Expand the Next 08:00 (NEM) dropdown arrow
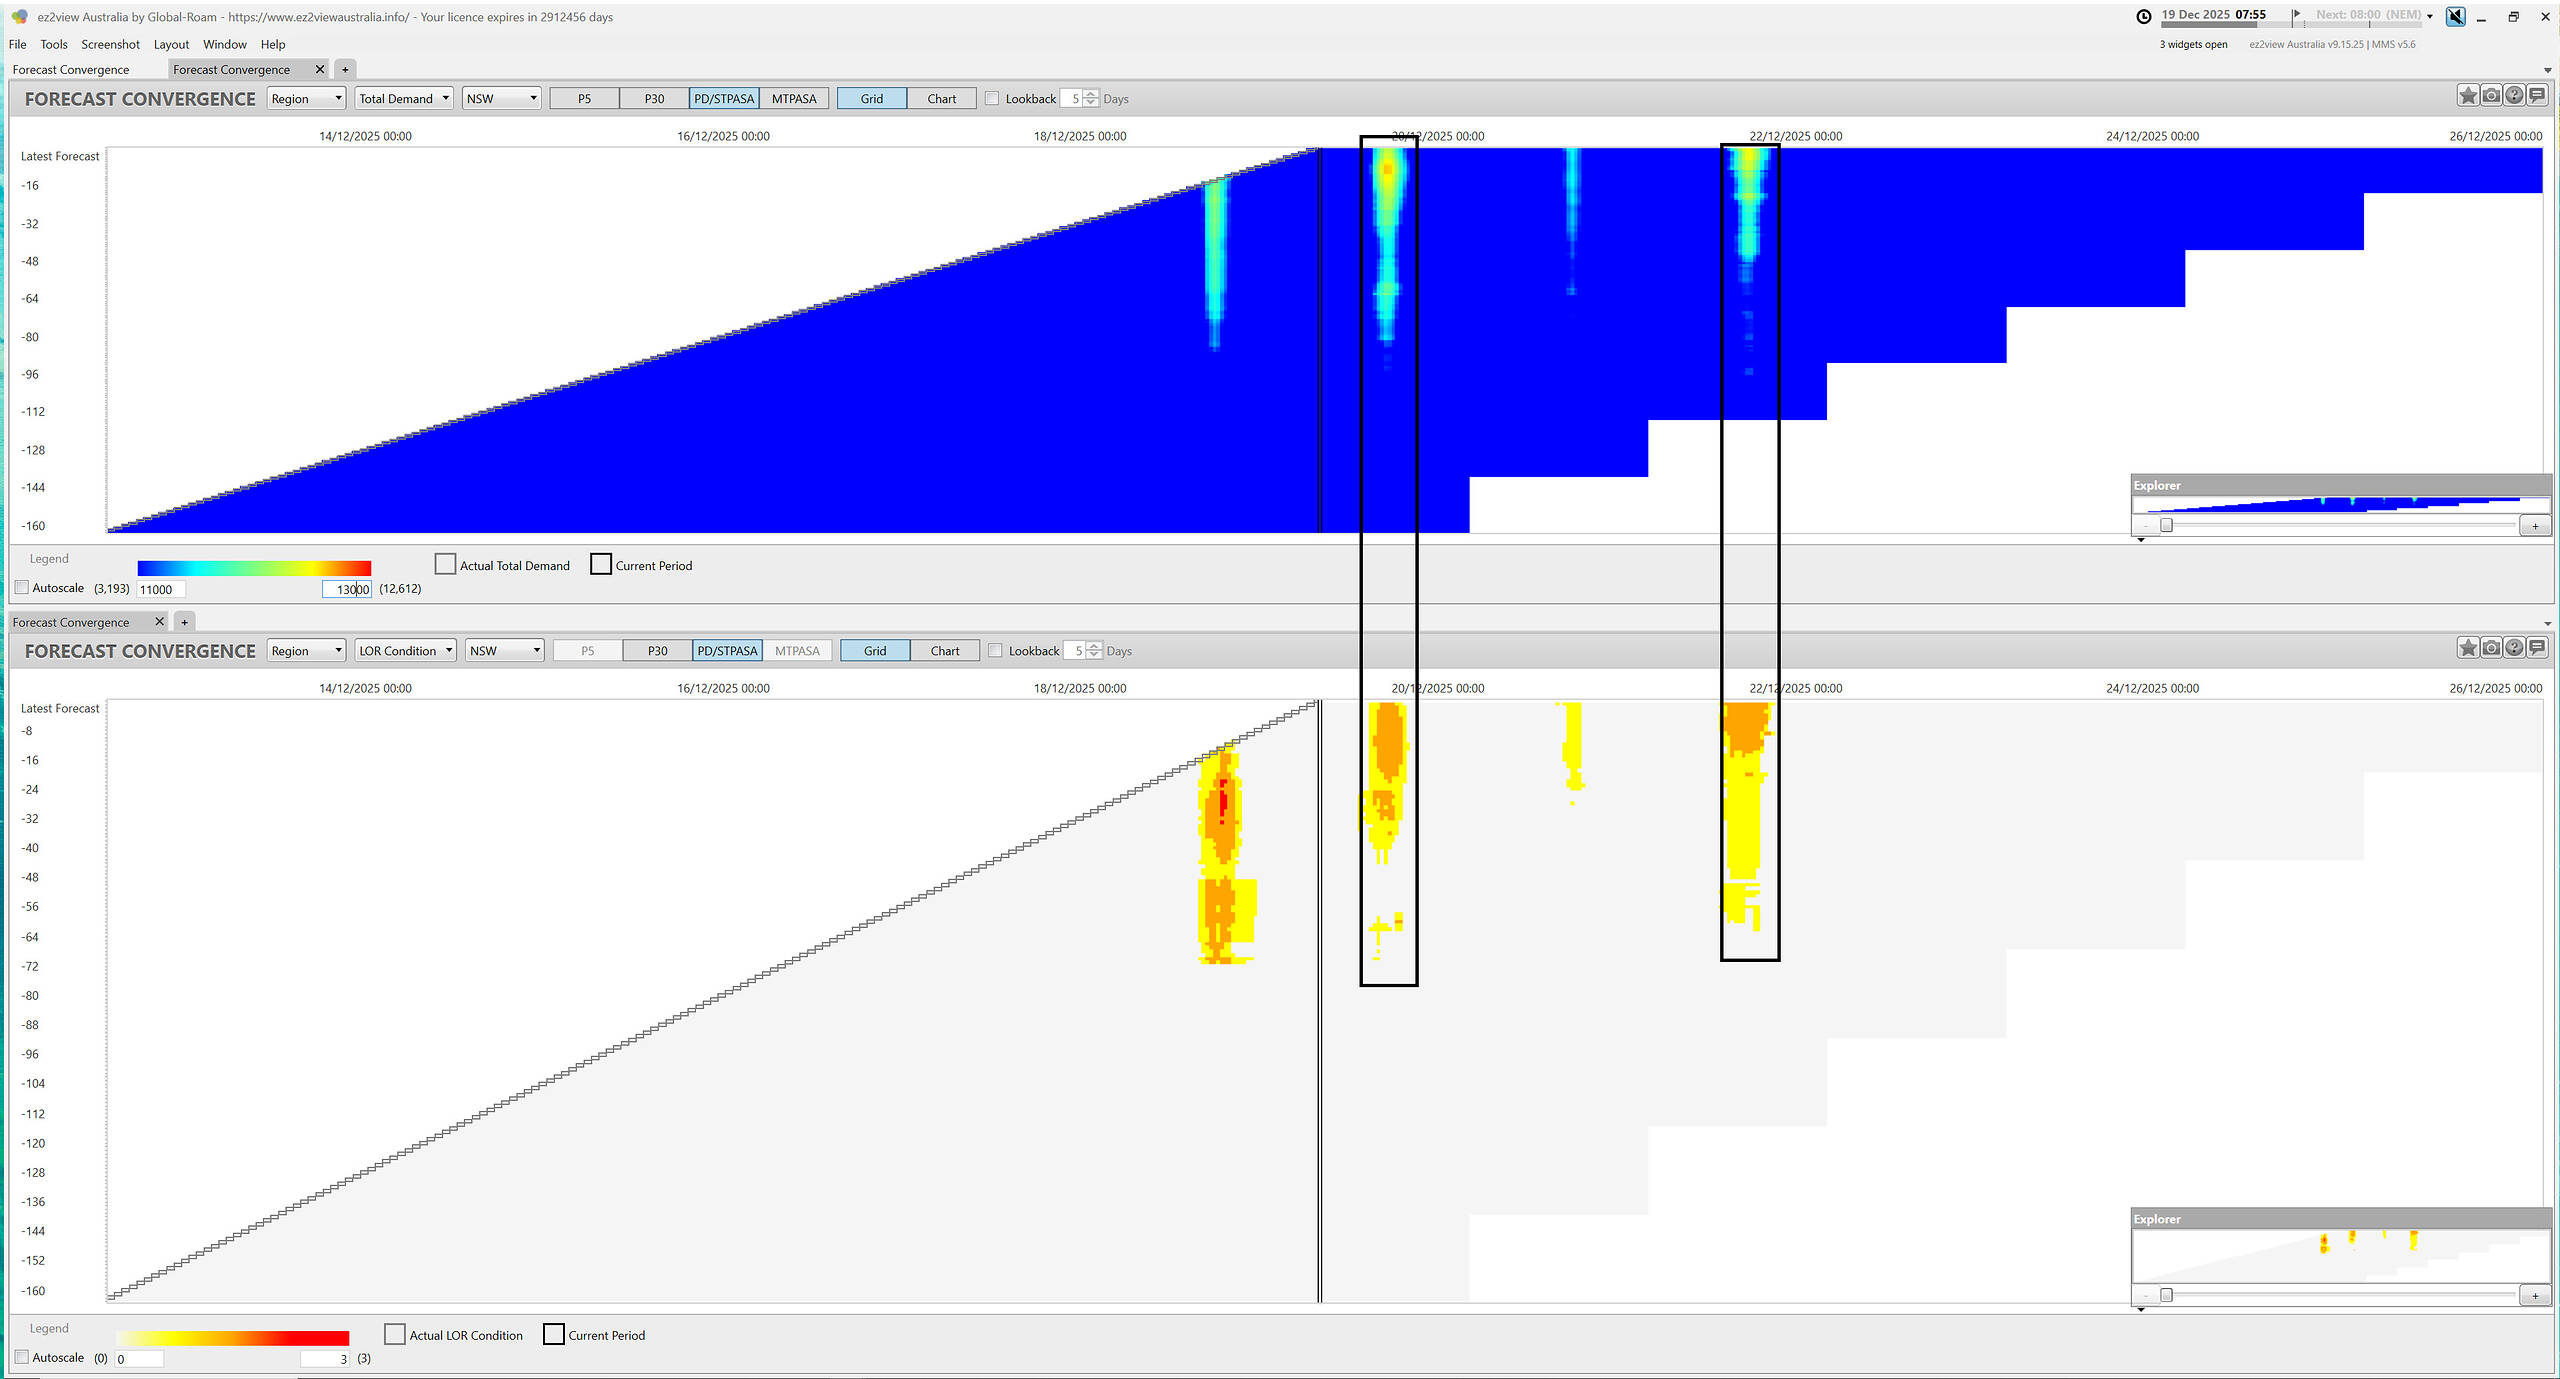The image size is (2560, 1379). click(2430, 16)
